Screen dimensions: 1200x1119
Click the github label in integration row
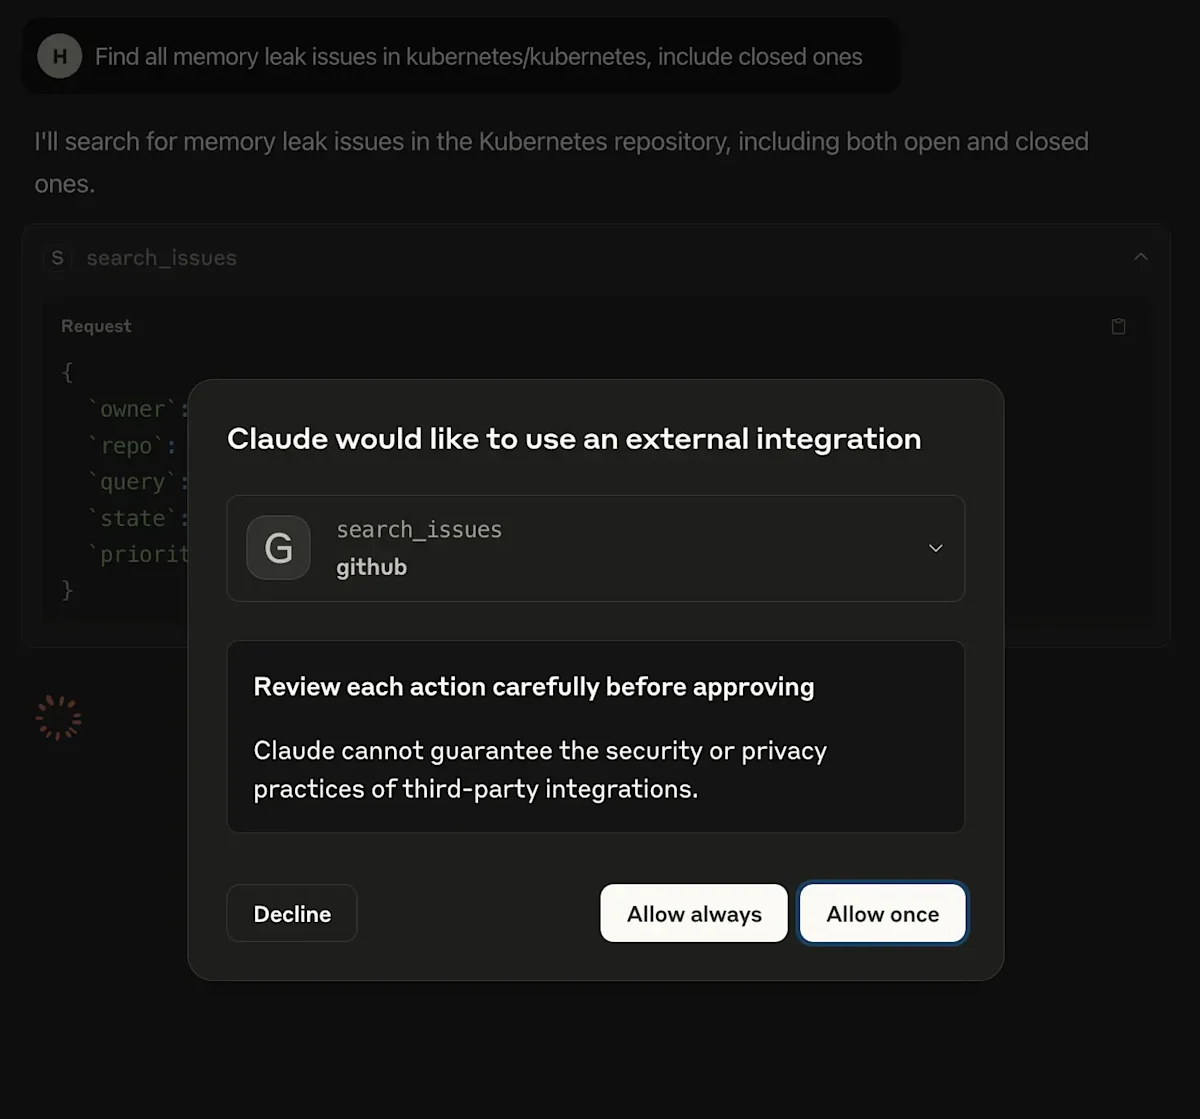click(371, 567)
